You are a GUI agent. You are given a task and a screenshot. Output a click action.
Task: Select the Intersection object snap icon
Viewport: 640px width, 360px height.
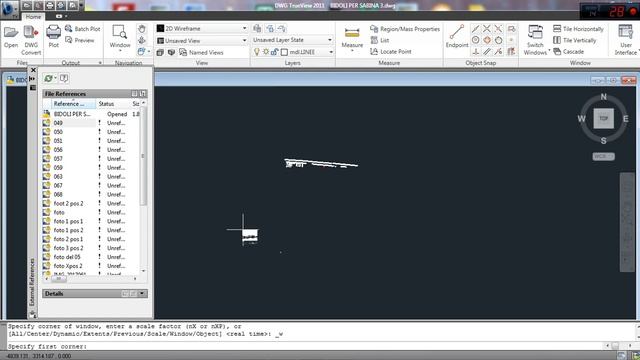(x=487, y=29)
